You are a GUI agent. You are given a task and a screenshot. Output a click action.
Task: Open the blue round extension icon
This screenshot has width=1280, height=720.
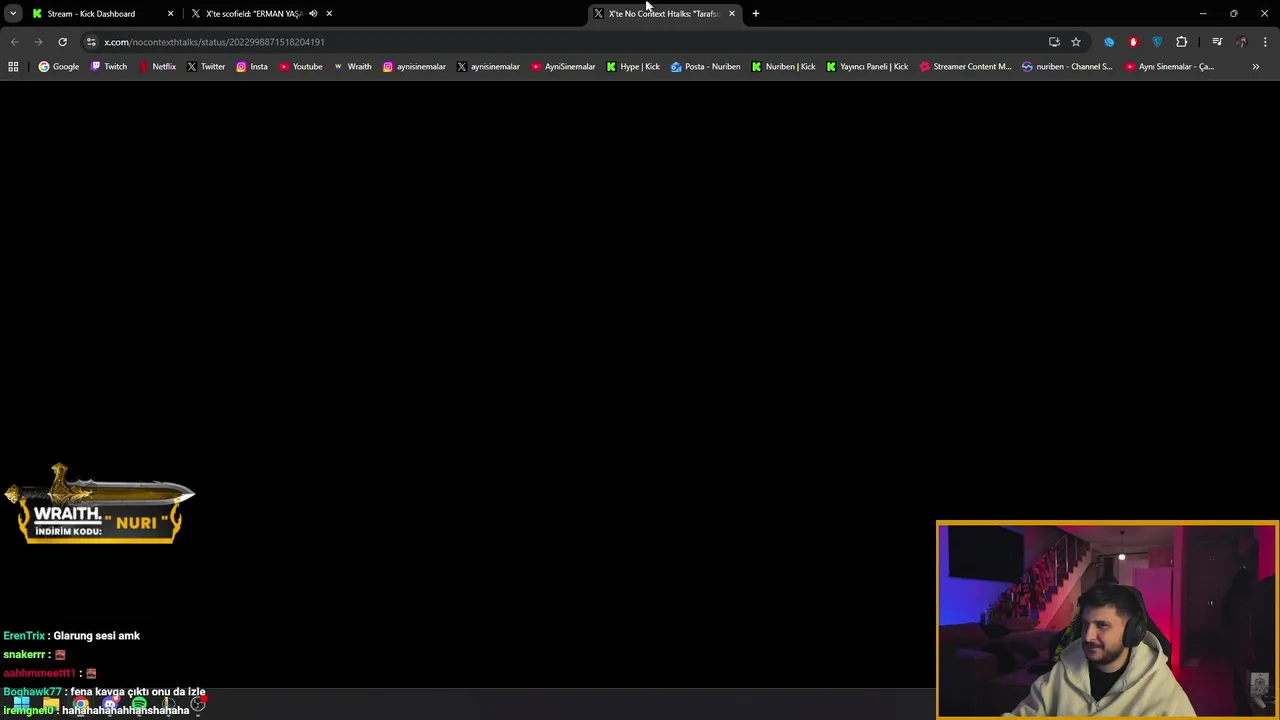click(1109, 42)
